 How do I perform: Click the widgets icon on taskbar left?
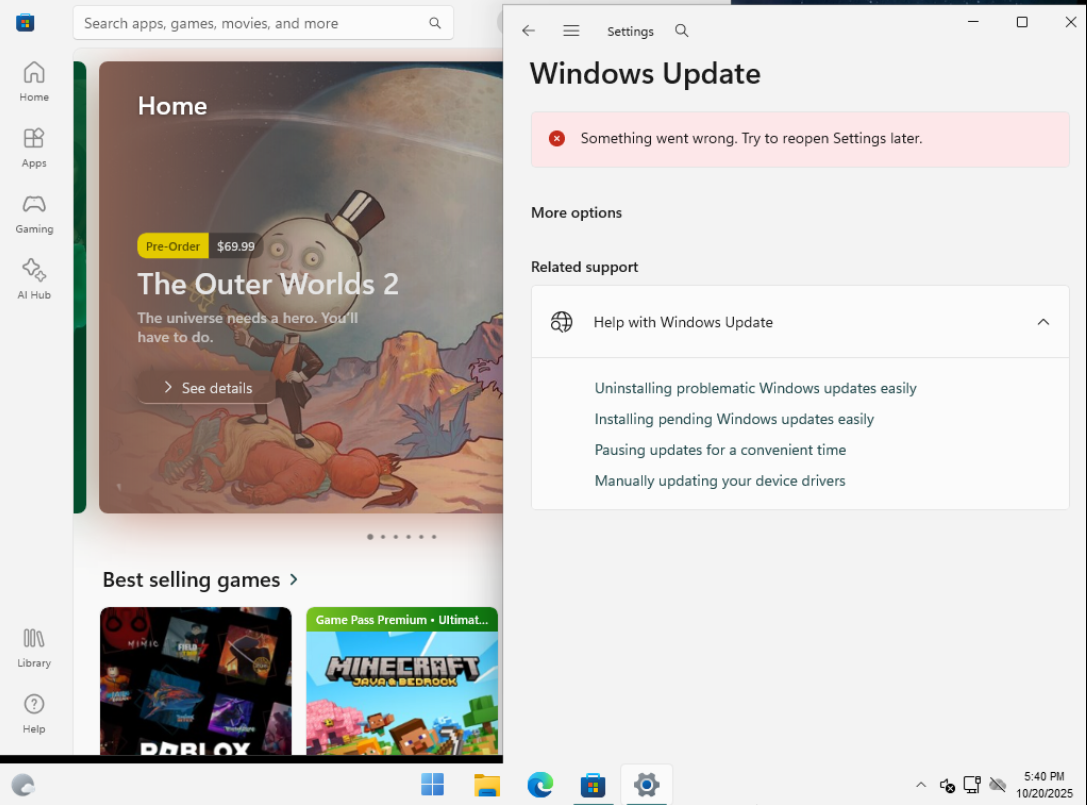point(23,785)
